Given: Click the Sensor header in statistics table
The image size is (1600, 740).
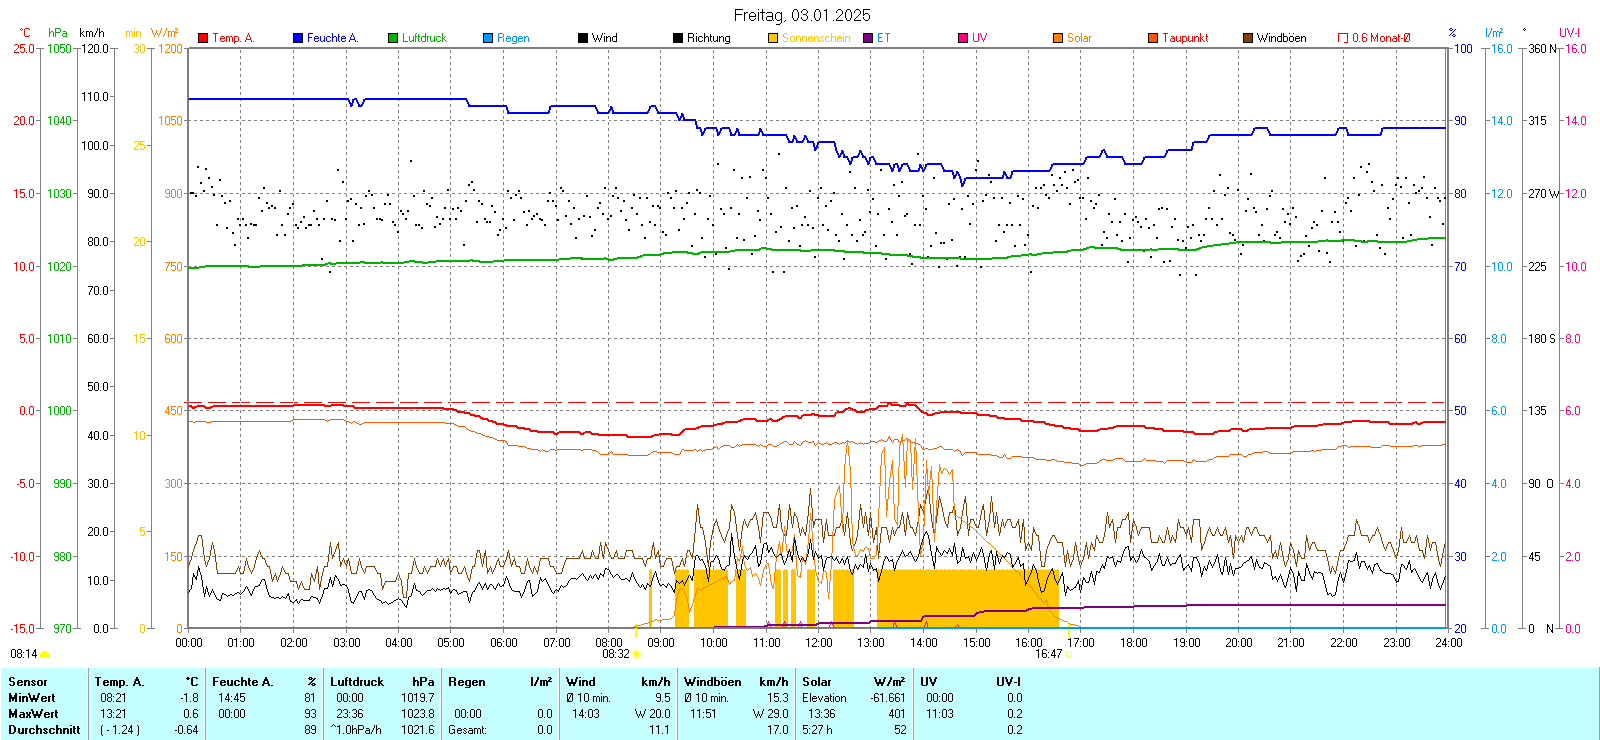Looking at the screenshot, I should click(28, 682).
